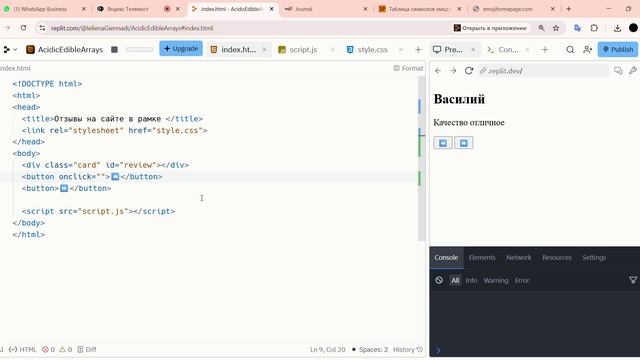Select the Error console filter
640x360 pixels.
click(522, 280)
